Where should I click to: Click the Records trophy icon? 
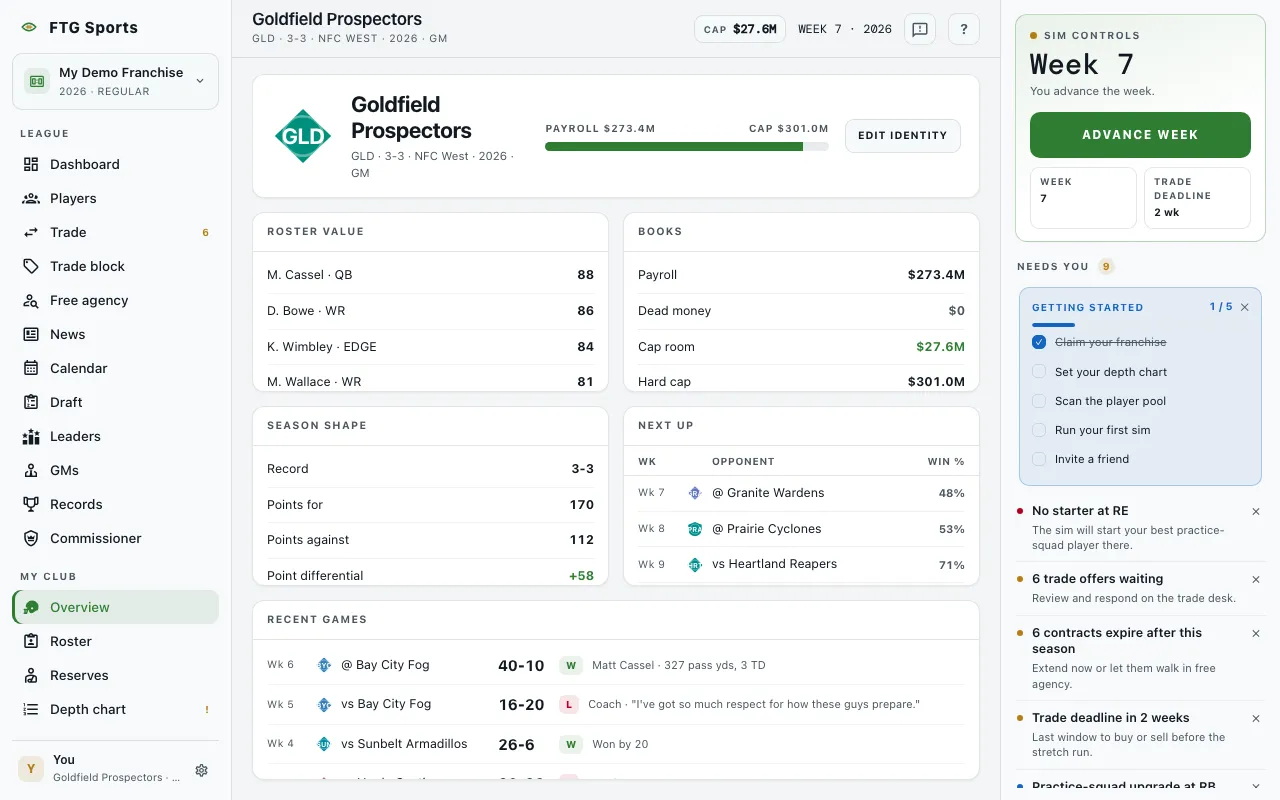[x=31, y=504]
